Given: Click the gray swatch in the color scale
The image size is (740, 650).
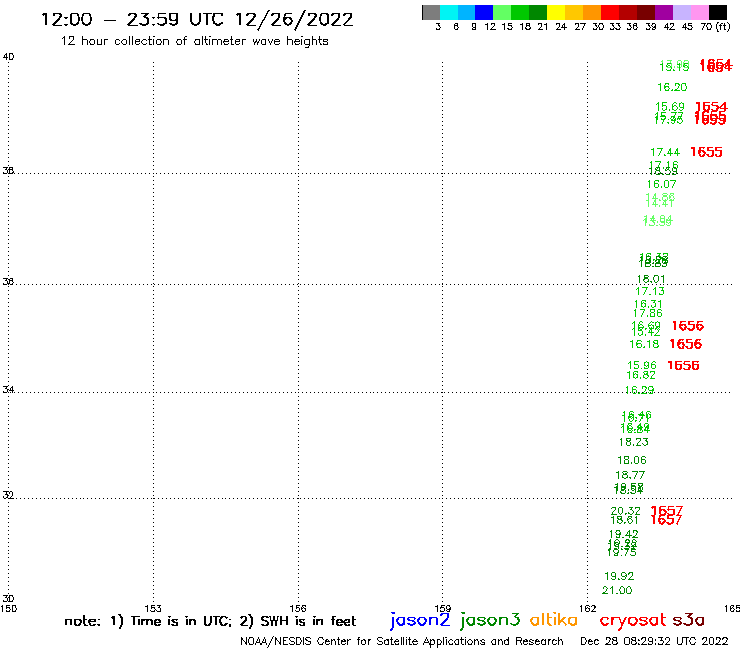Looking at the screenshot, I should point(431,12).
